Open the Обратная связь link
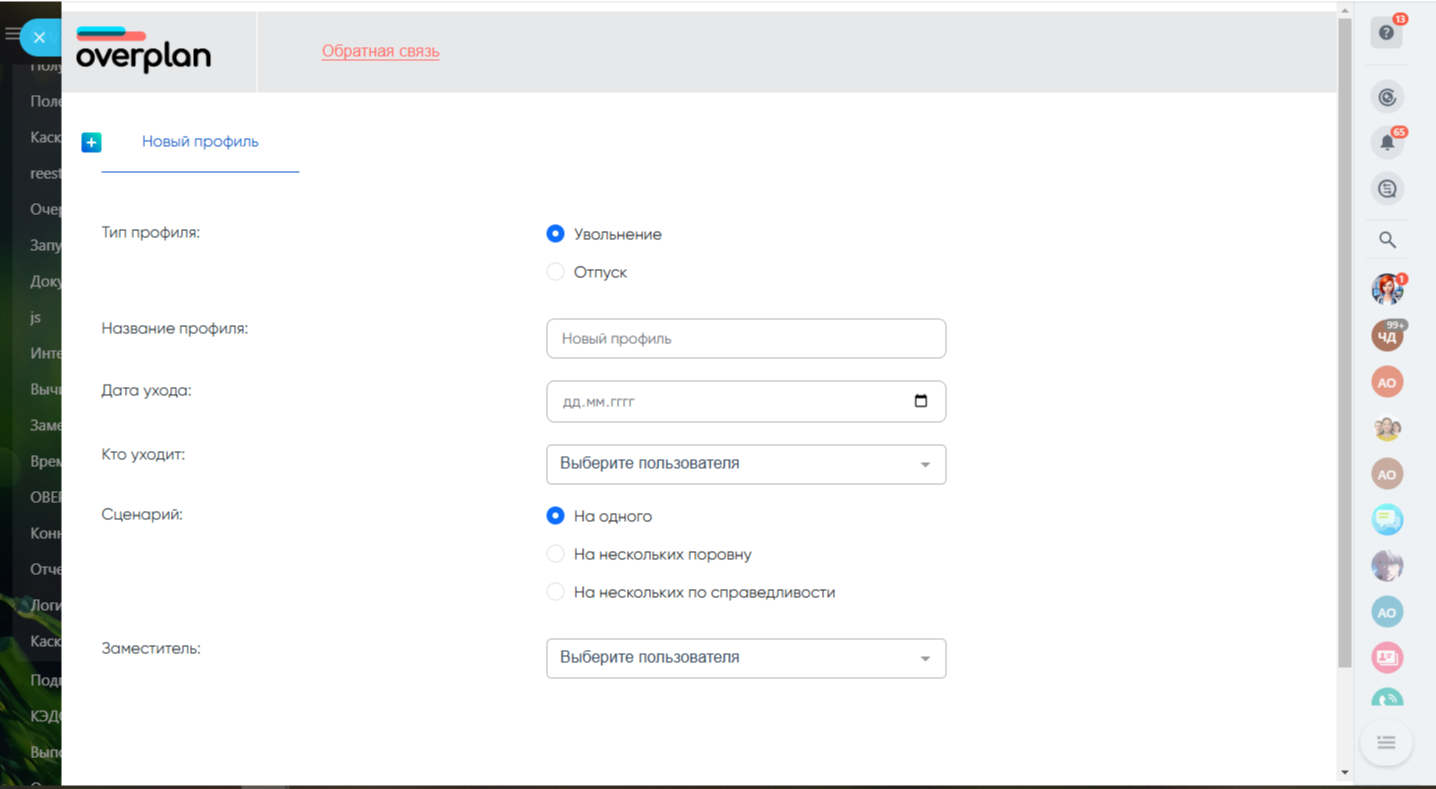This screenshot has width=1436, height=789. 380,51
